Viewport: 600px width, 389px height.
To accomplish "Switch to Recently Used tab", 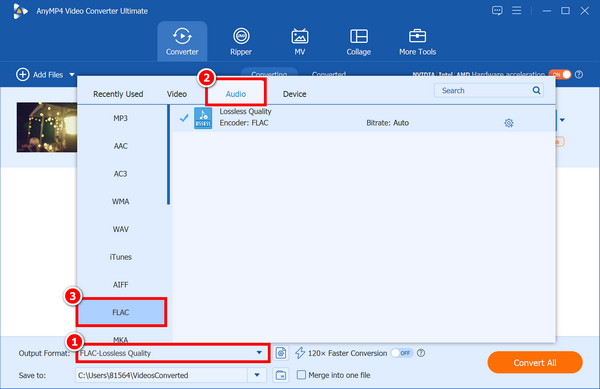I will coord(118,94).
